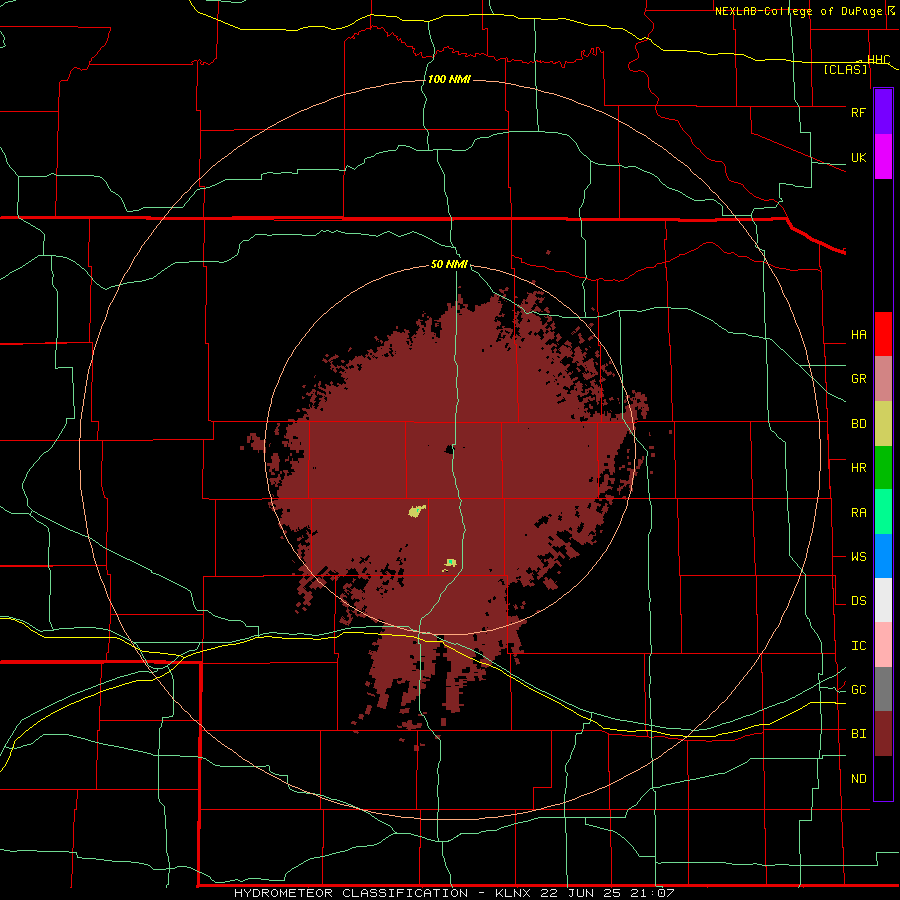900x900 pixels.
Task: Click the WS blue legend swatch
Action: 883,556
